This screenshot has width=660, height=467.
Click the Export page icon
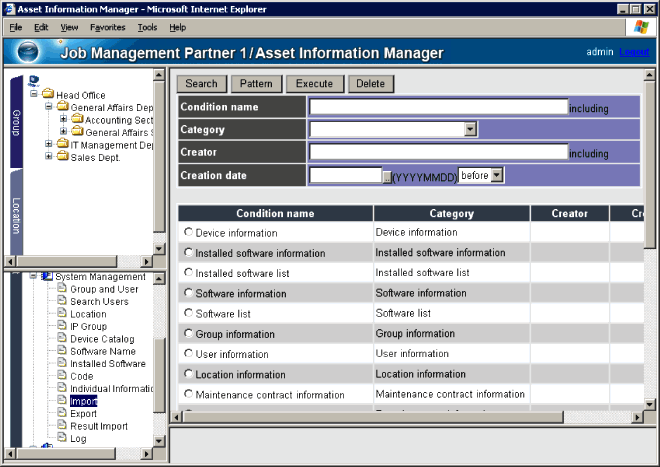pyautogui.click(x=62, y=413)
